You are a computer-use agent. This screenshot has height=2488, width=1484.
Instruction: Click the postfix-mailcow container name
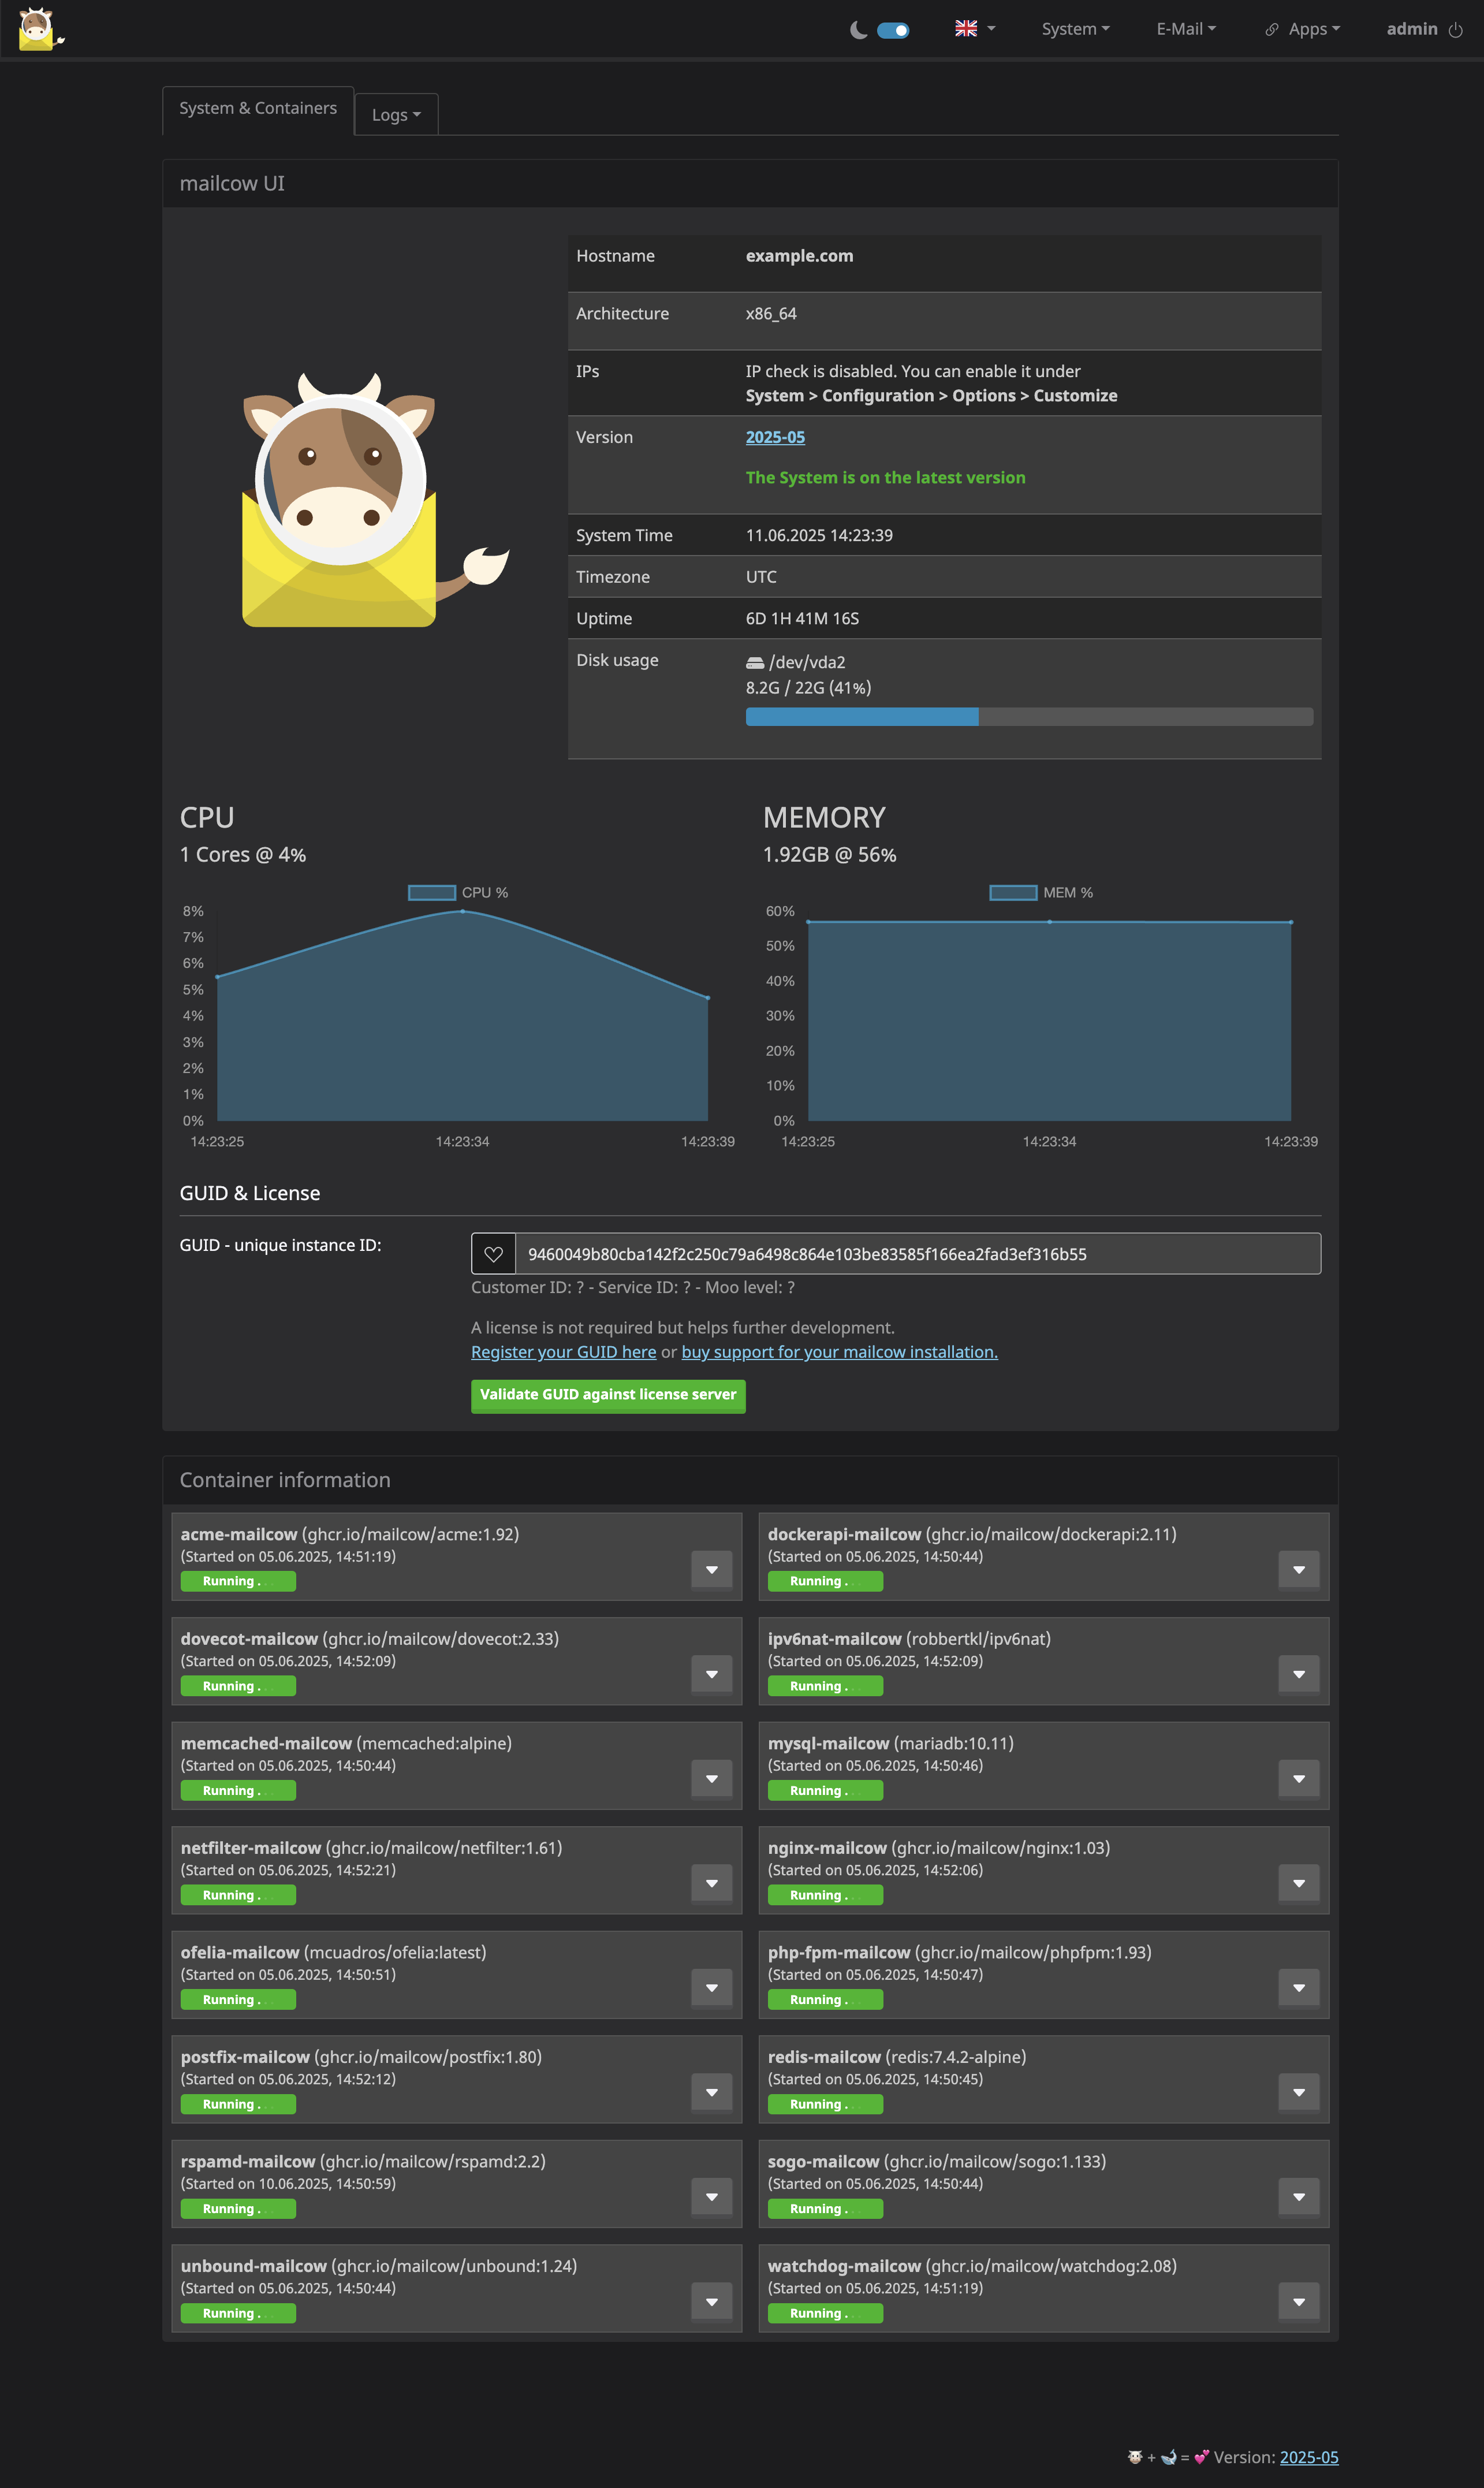(x=245, y=2057)
